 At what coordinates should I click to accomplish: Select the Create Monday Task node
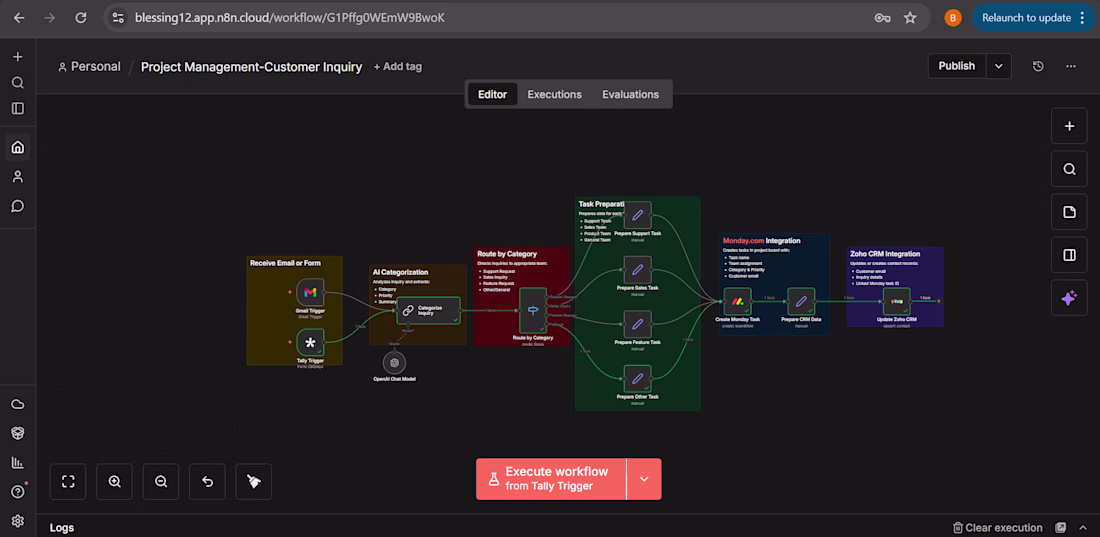point(737,301)
